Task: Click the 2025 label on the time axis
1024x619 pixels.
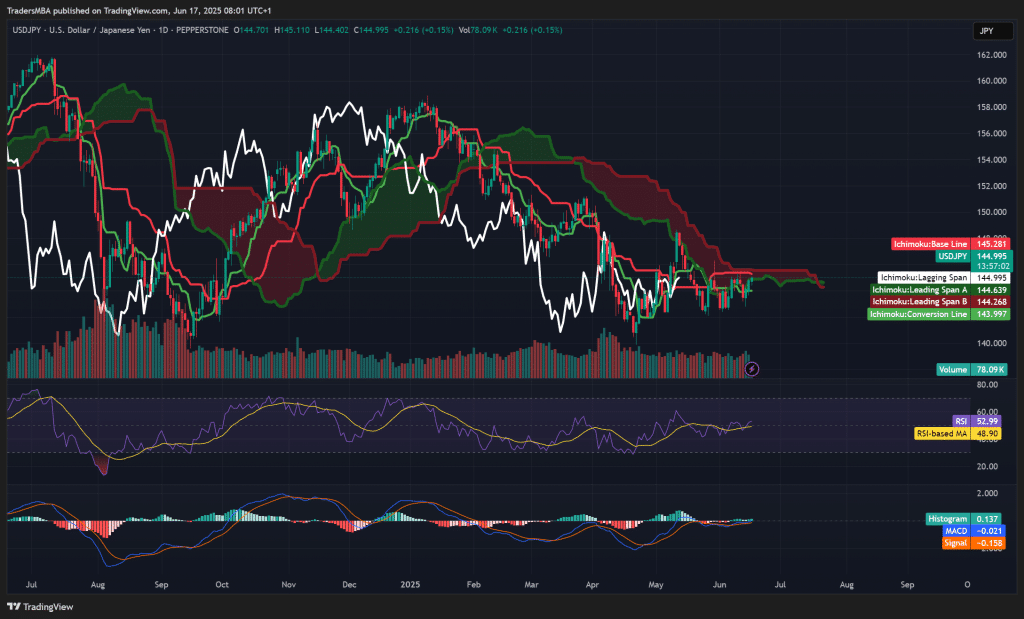Action: pos(411,584)
